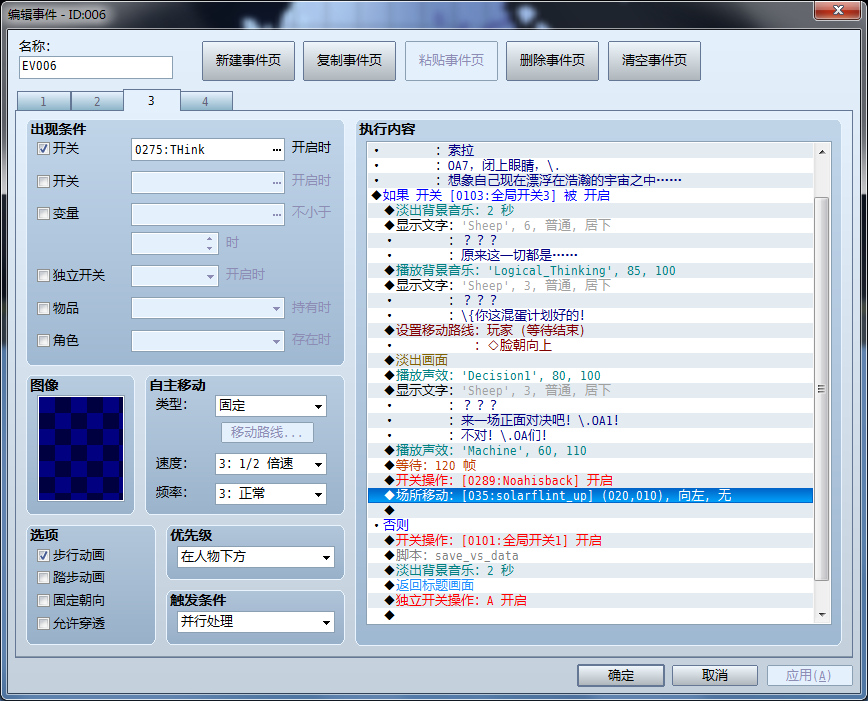Select the ◇脸朝向上 move route line
Image resolution: width=868 pixels, height=701 pixels.
pos(590,345)
